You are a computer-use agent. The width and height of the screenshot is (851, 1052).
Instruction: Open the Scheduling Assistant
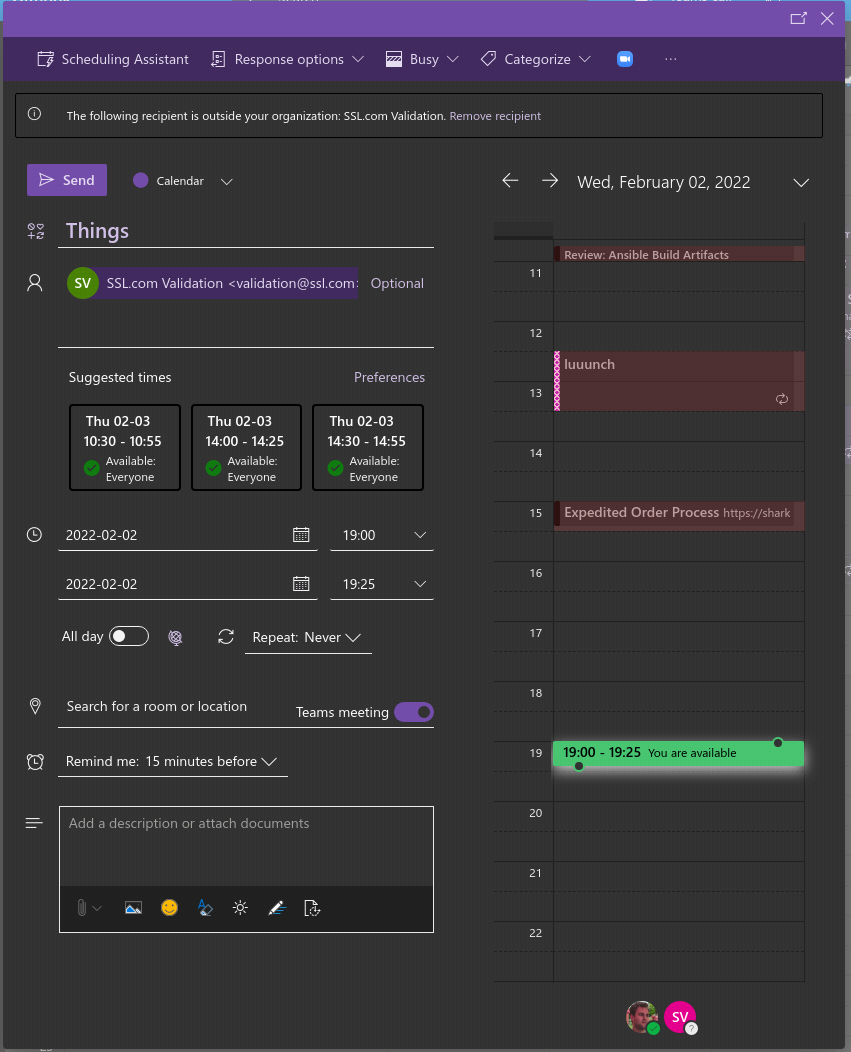(112, 59)
